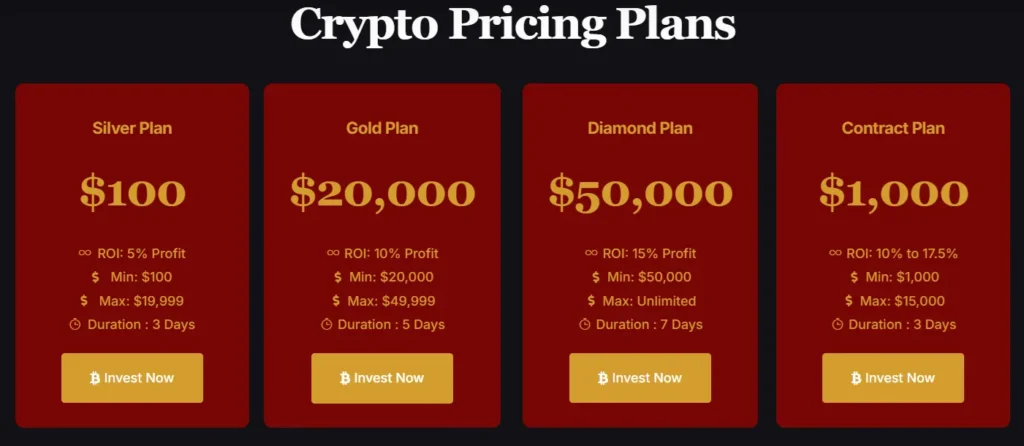Click the $50,000 Diamond Plan price
Screen dimensions: 1024x446
(x=640, y=193)
